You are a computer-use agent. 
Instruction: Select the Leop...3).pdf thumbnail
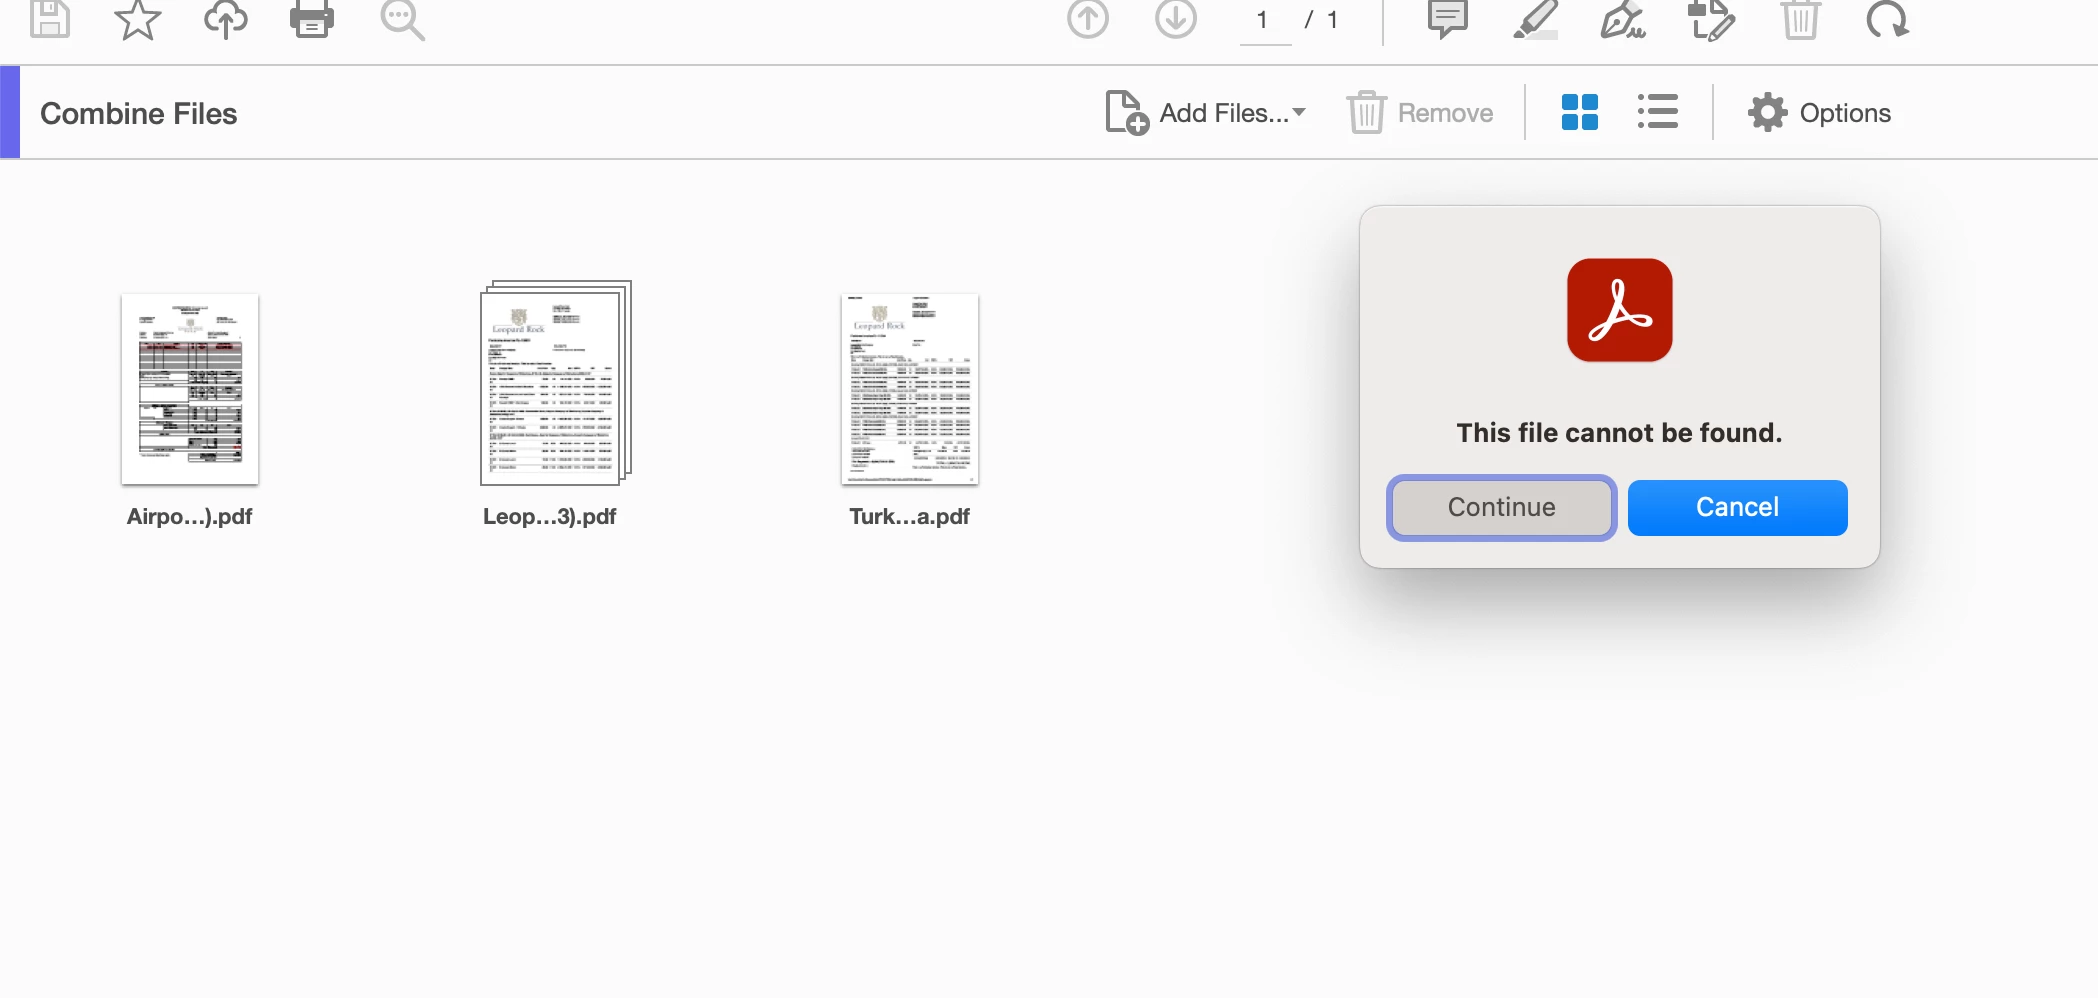556,383
